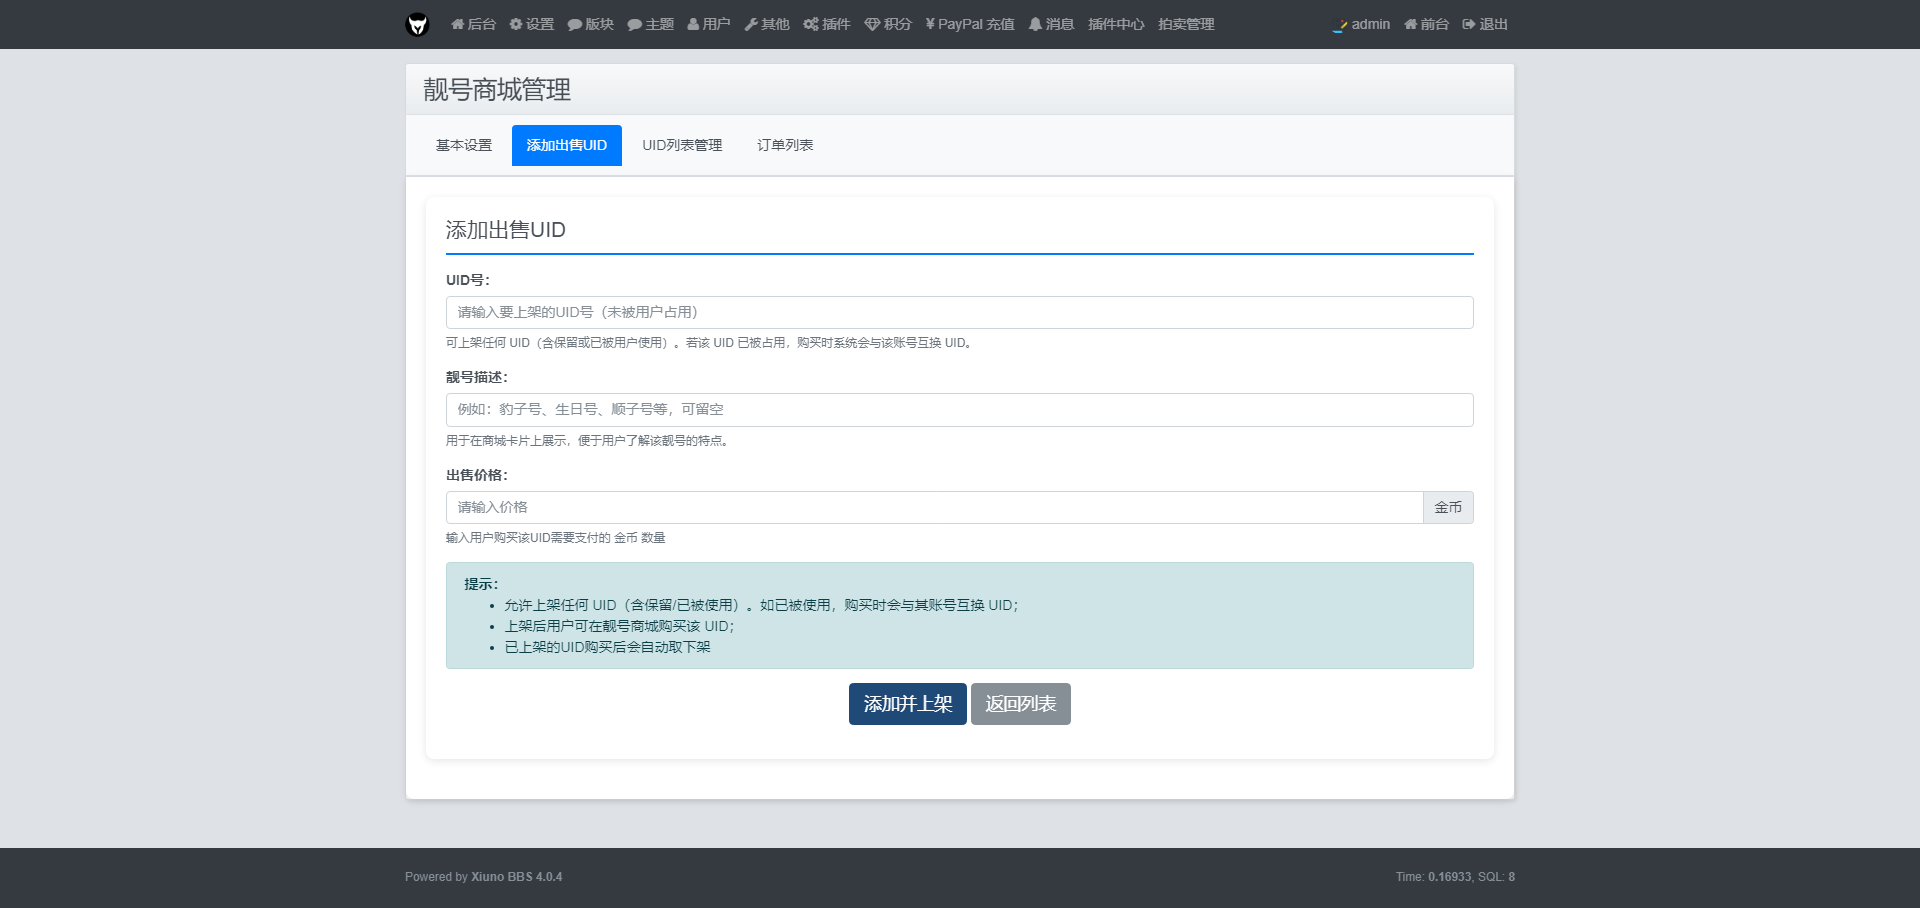This screenshot has width=1920, height=908.
Task: Open PayPal 充值 in navbar
Action: click(x=969, y=24)
